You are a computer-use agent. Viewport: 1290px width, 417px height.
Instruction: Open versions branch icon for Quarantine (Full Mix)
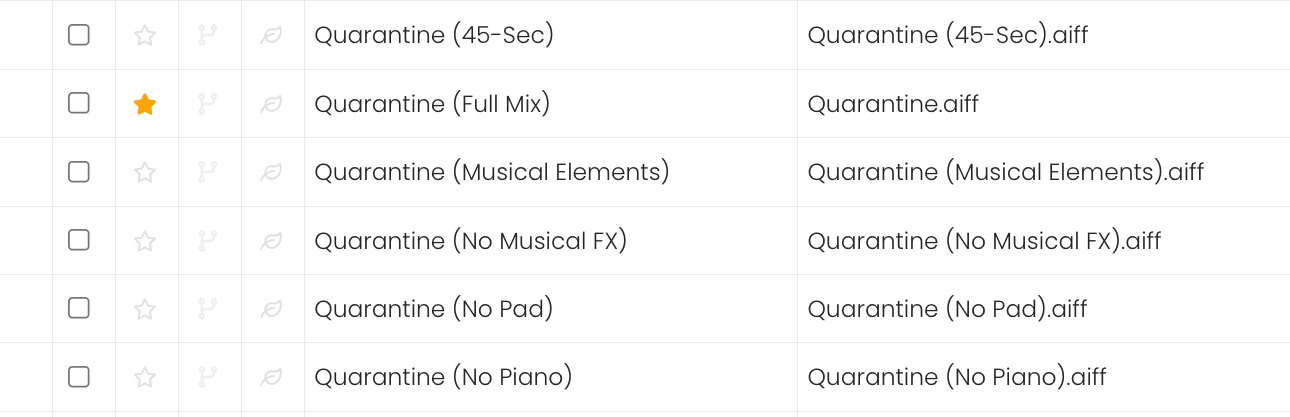click(x=207, y=104)
